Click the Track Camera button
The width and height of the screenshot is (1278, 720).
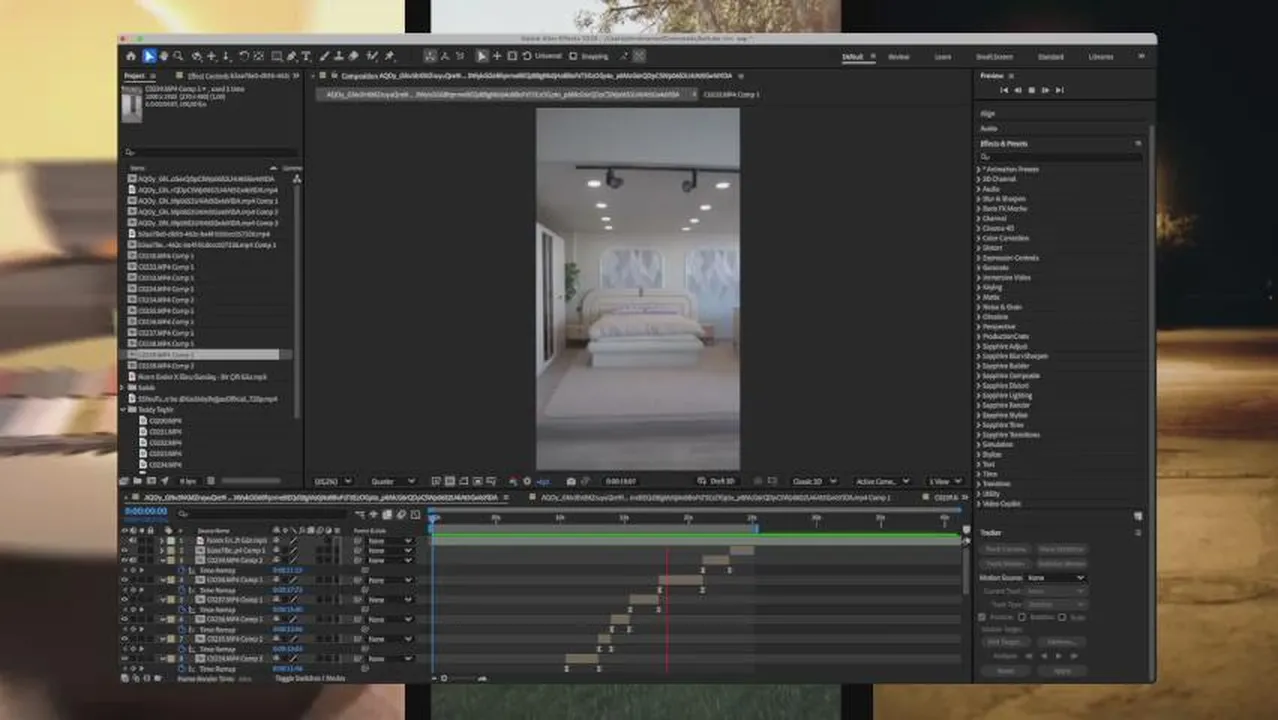tap(1006, 549)
